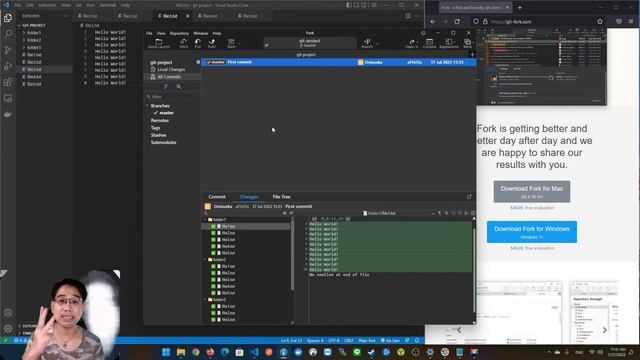The height and width of the screenshot is (360, 640).
Task: Click Download Fork for Windows button
Action: pos(531,232)
